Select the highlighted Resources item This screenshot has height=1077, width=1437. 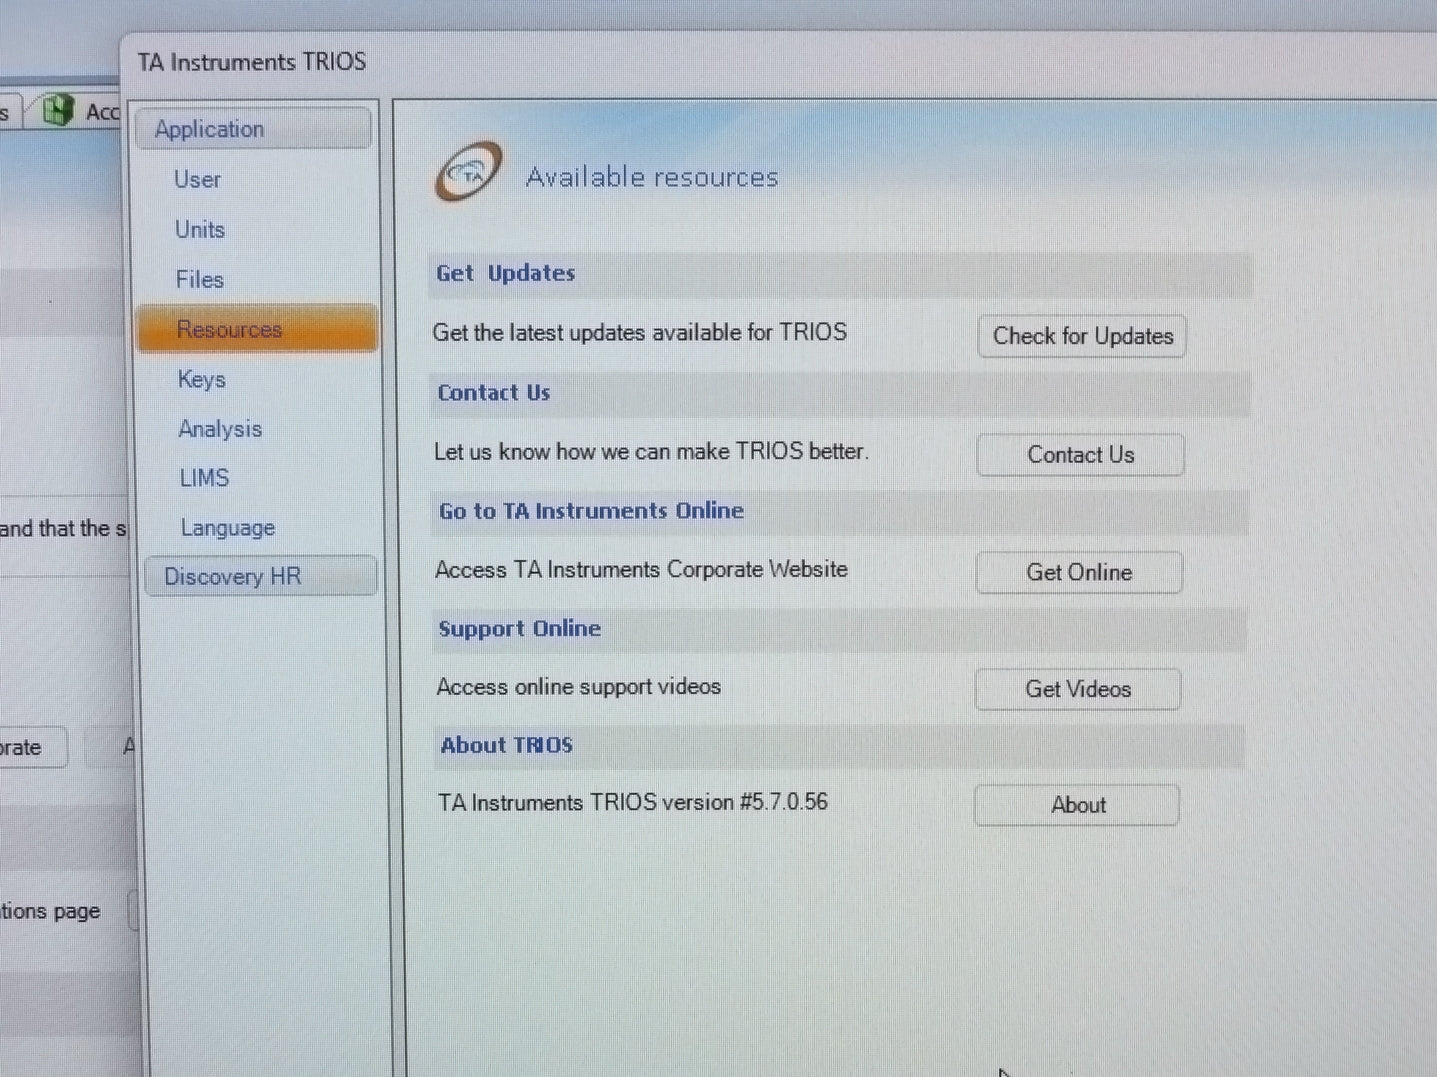tap(257, 329)
